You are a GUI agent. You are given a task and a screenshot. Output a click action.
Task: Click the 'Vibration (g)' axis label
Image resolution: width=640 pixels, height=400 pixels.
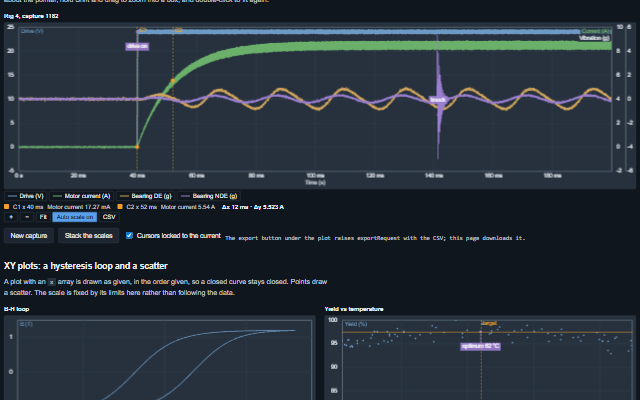[594, 38]
